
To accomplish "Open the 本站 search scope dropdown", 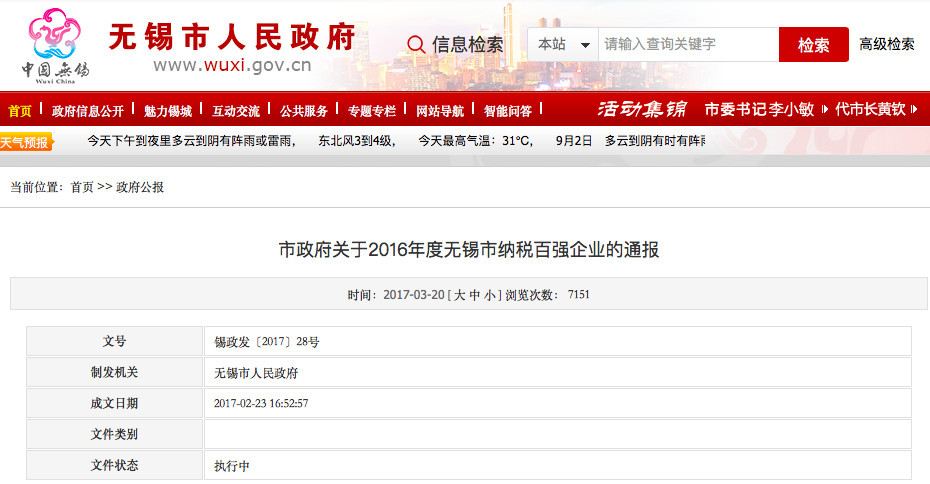I will (563, 44).
